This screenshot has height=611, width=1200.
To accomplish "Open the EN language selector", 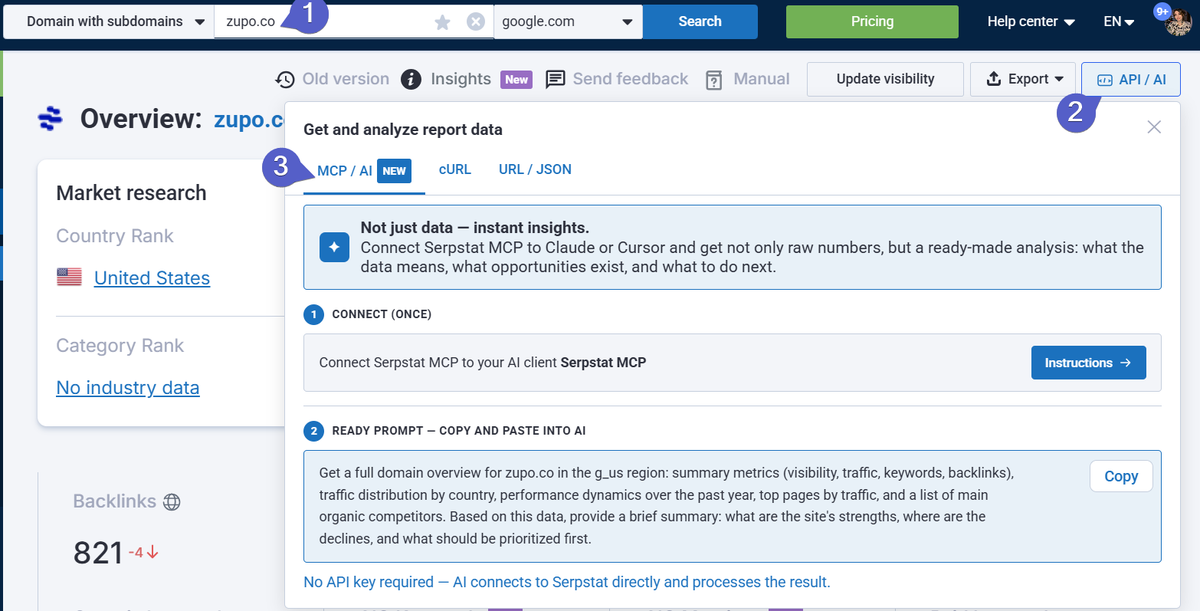I will pos(1119,21).
